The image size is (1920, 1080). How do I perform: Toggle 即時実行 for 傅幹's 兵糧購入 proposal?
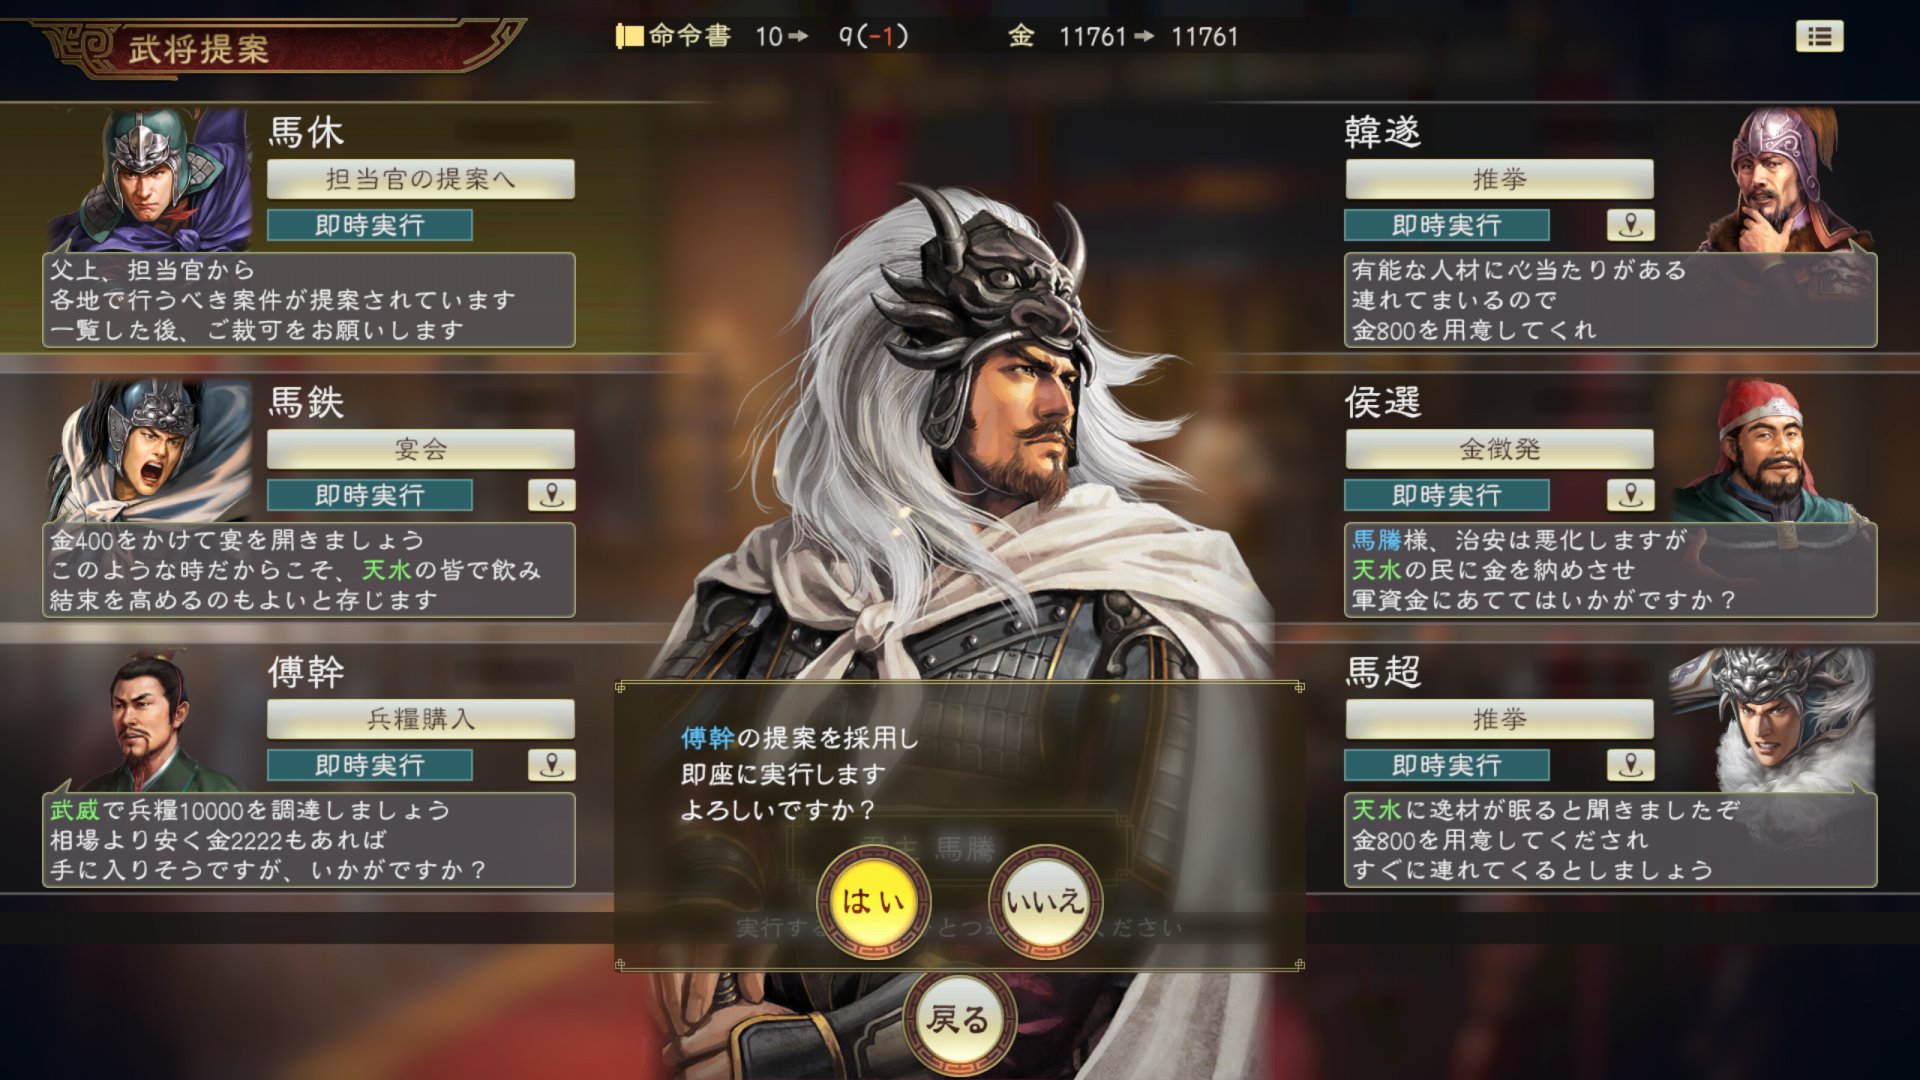370,765
